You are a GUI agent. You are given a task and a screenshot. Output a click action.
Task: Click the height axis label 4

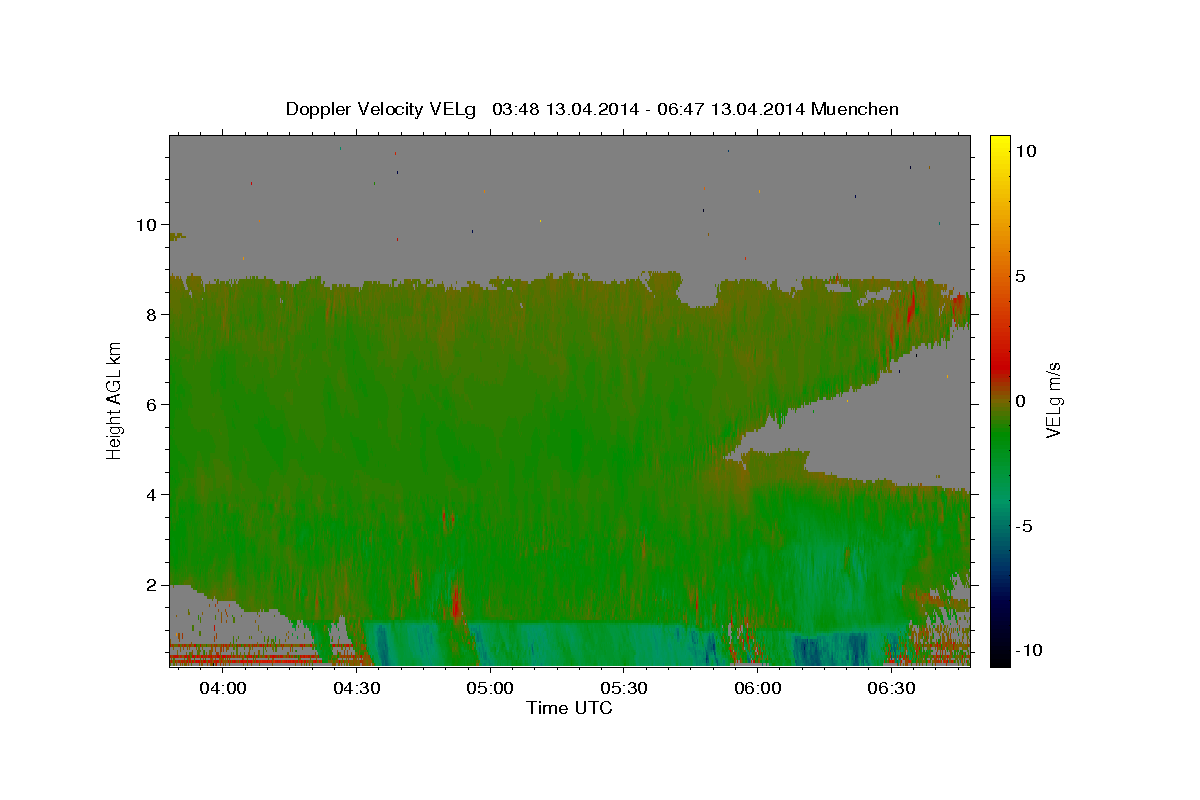(x=153, y=495)
